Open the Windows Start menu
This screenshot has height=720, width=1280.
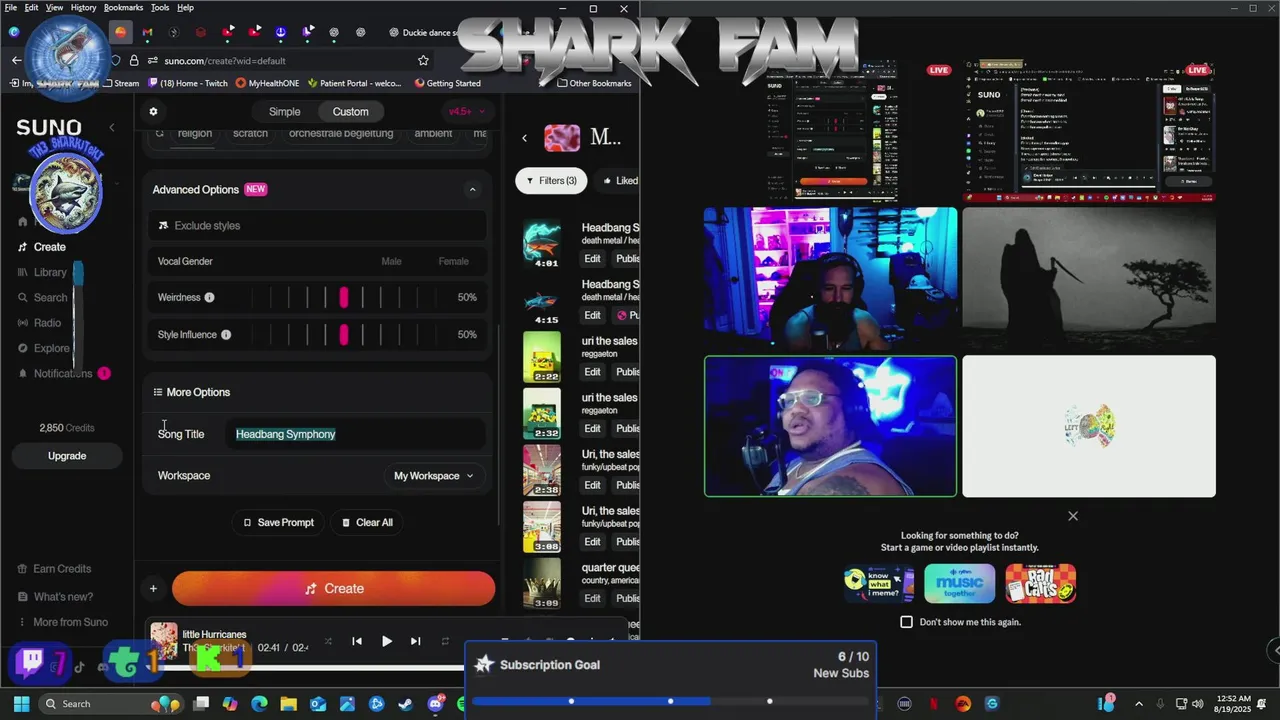click(21, 704)
